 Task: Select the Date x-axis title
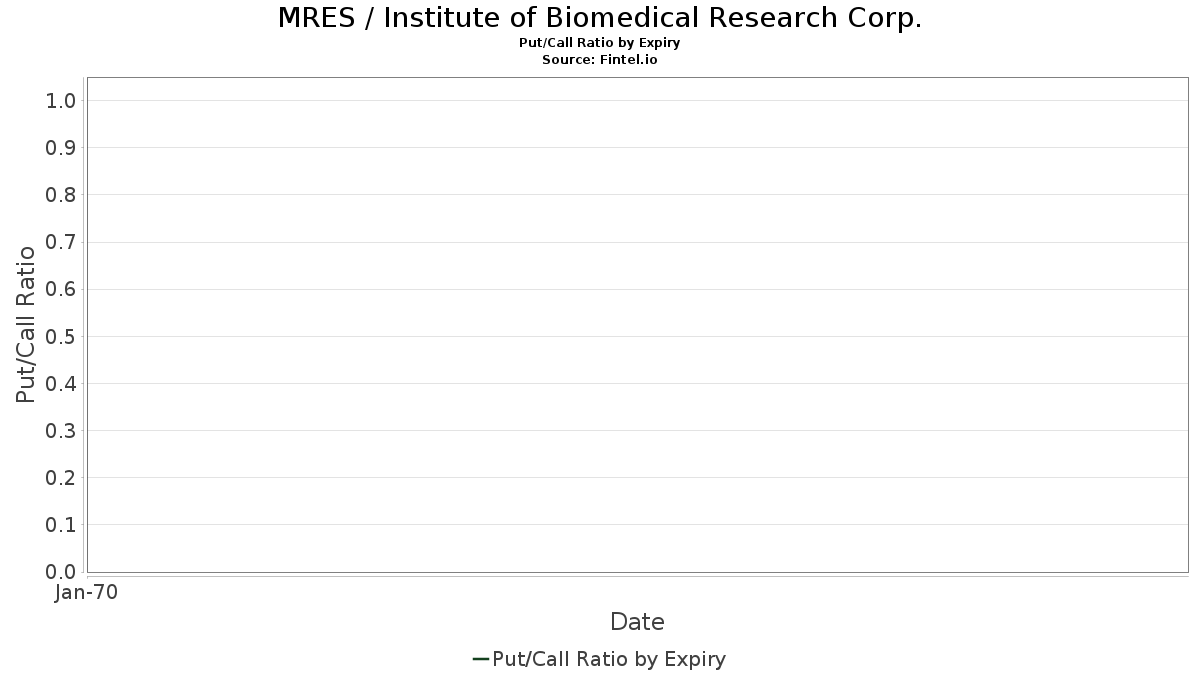(637, 622)
